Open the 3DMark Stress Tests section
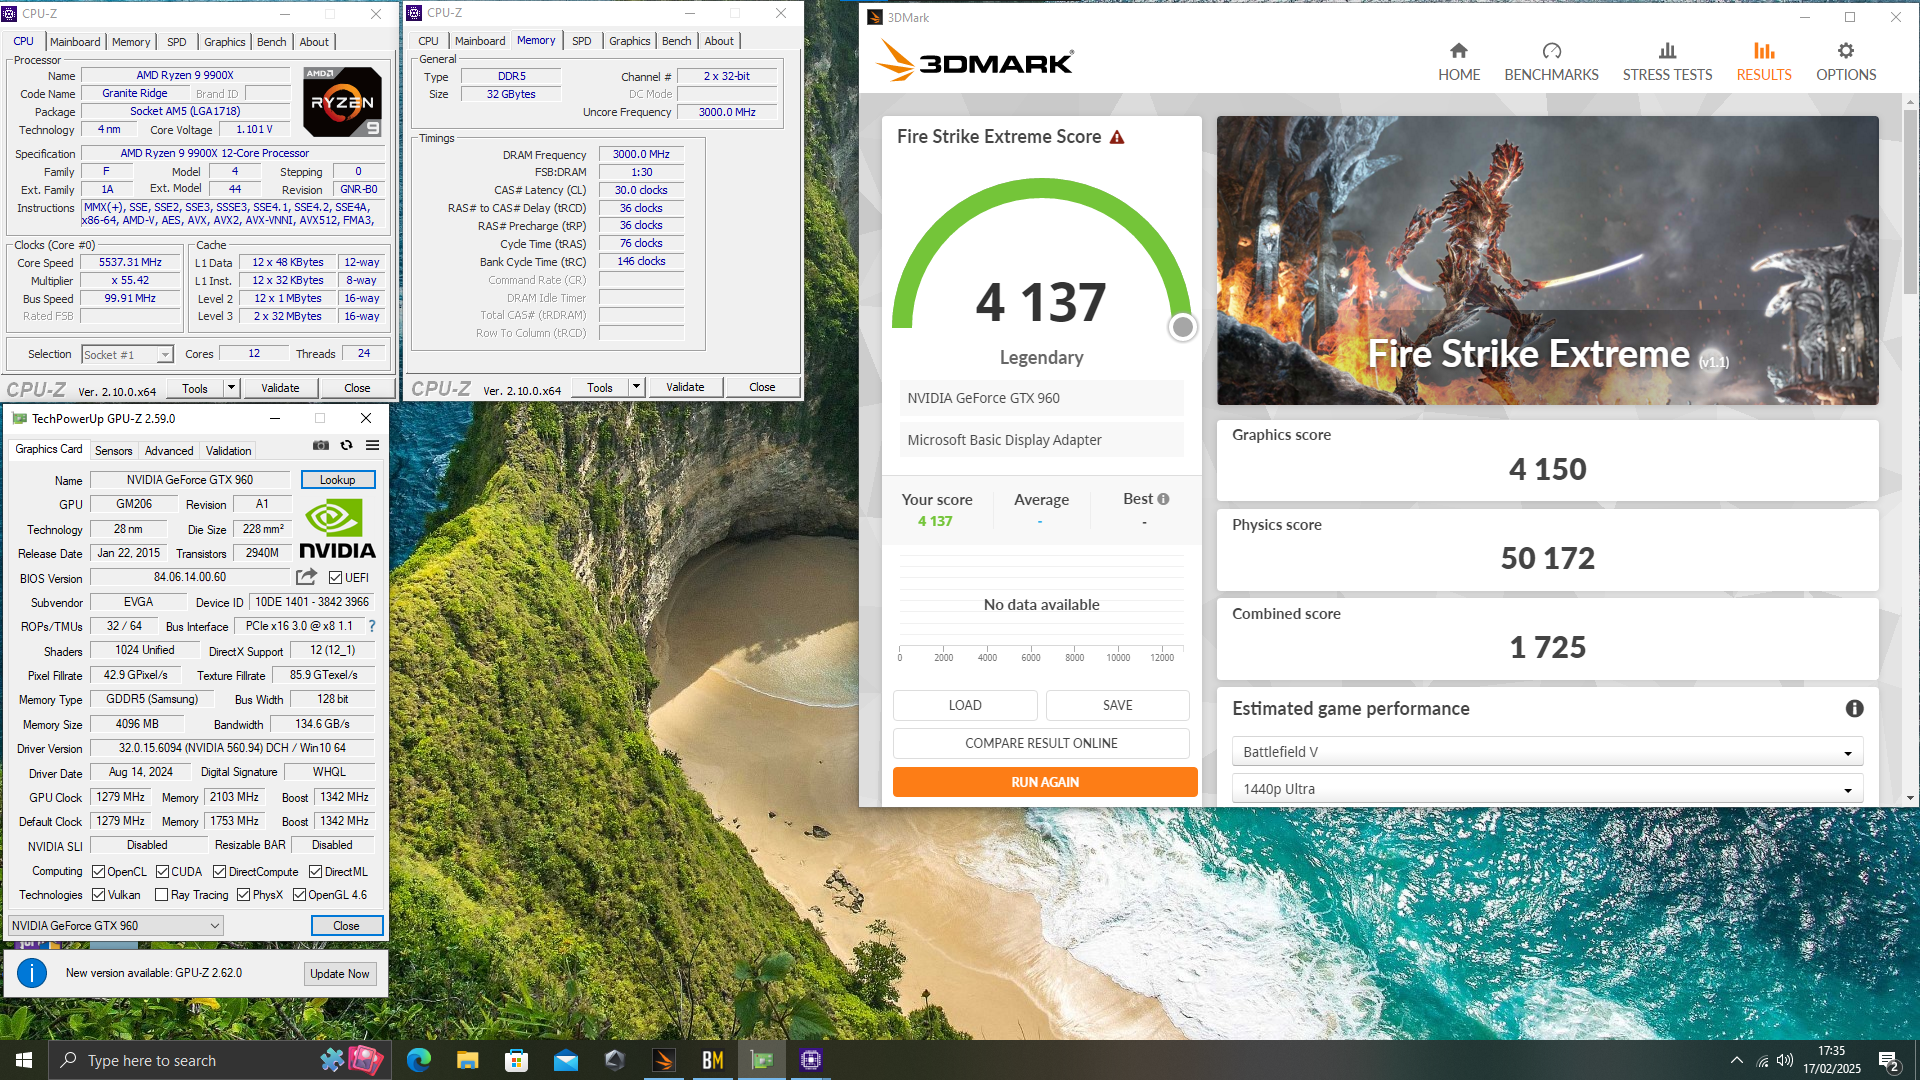Viewport: 1920px width, 1080px height. [x=1667, y=62]
